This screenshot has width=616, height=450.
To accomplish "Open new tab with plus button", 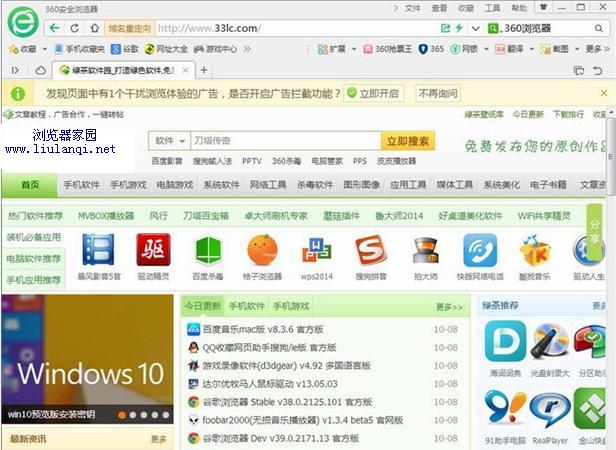I will click(x=204, y=70).
